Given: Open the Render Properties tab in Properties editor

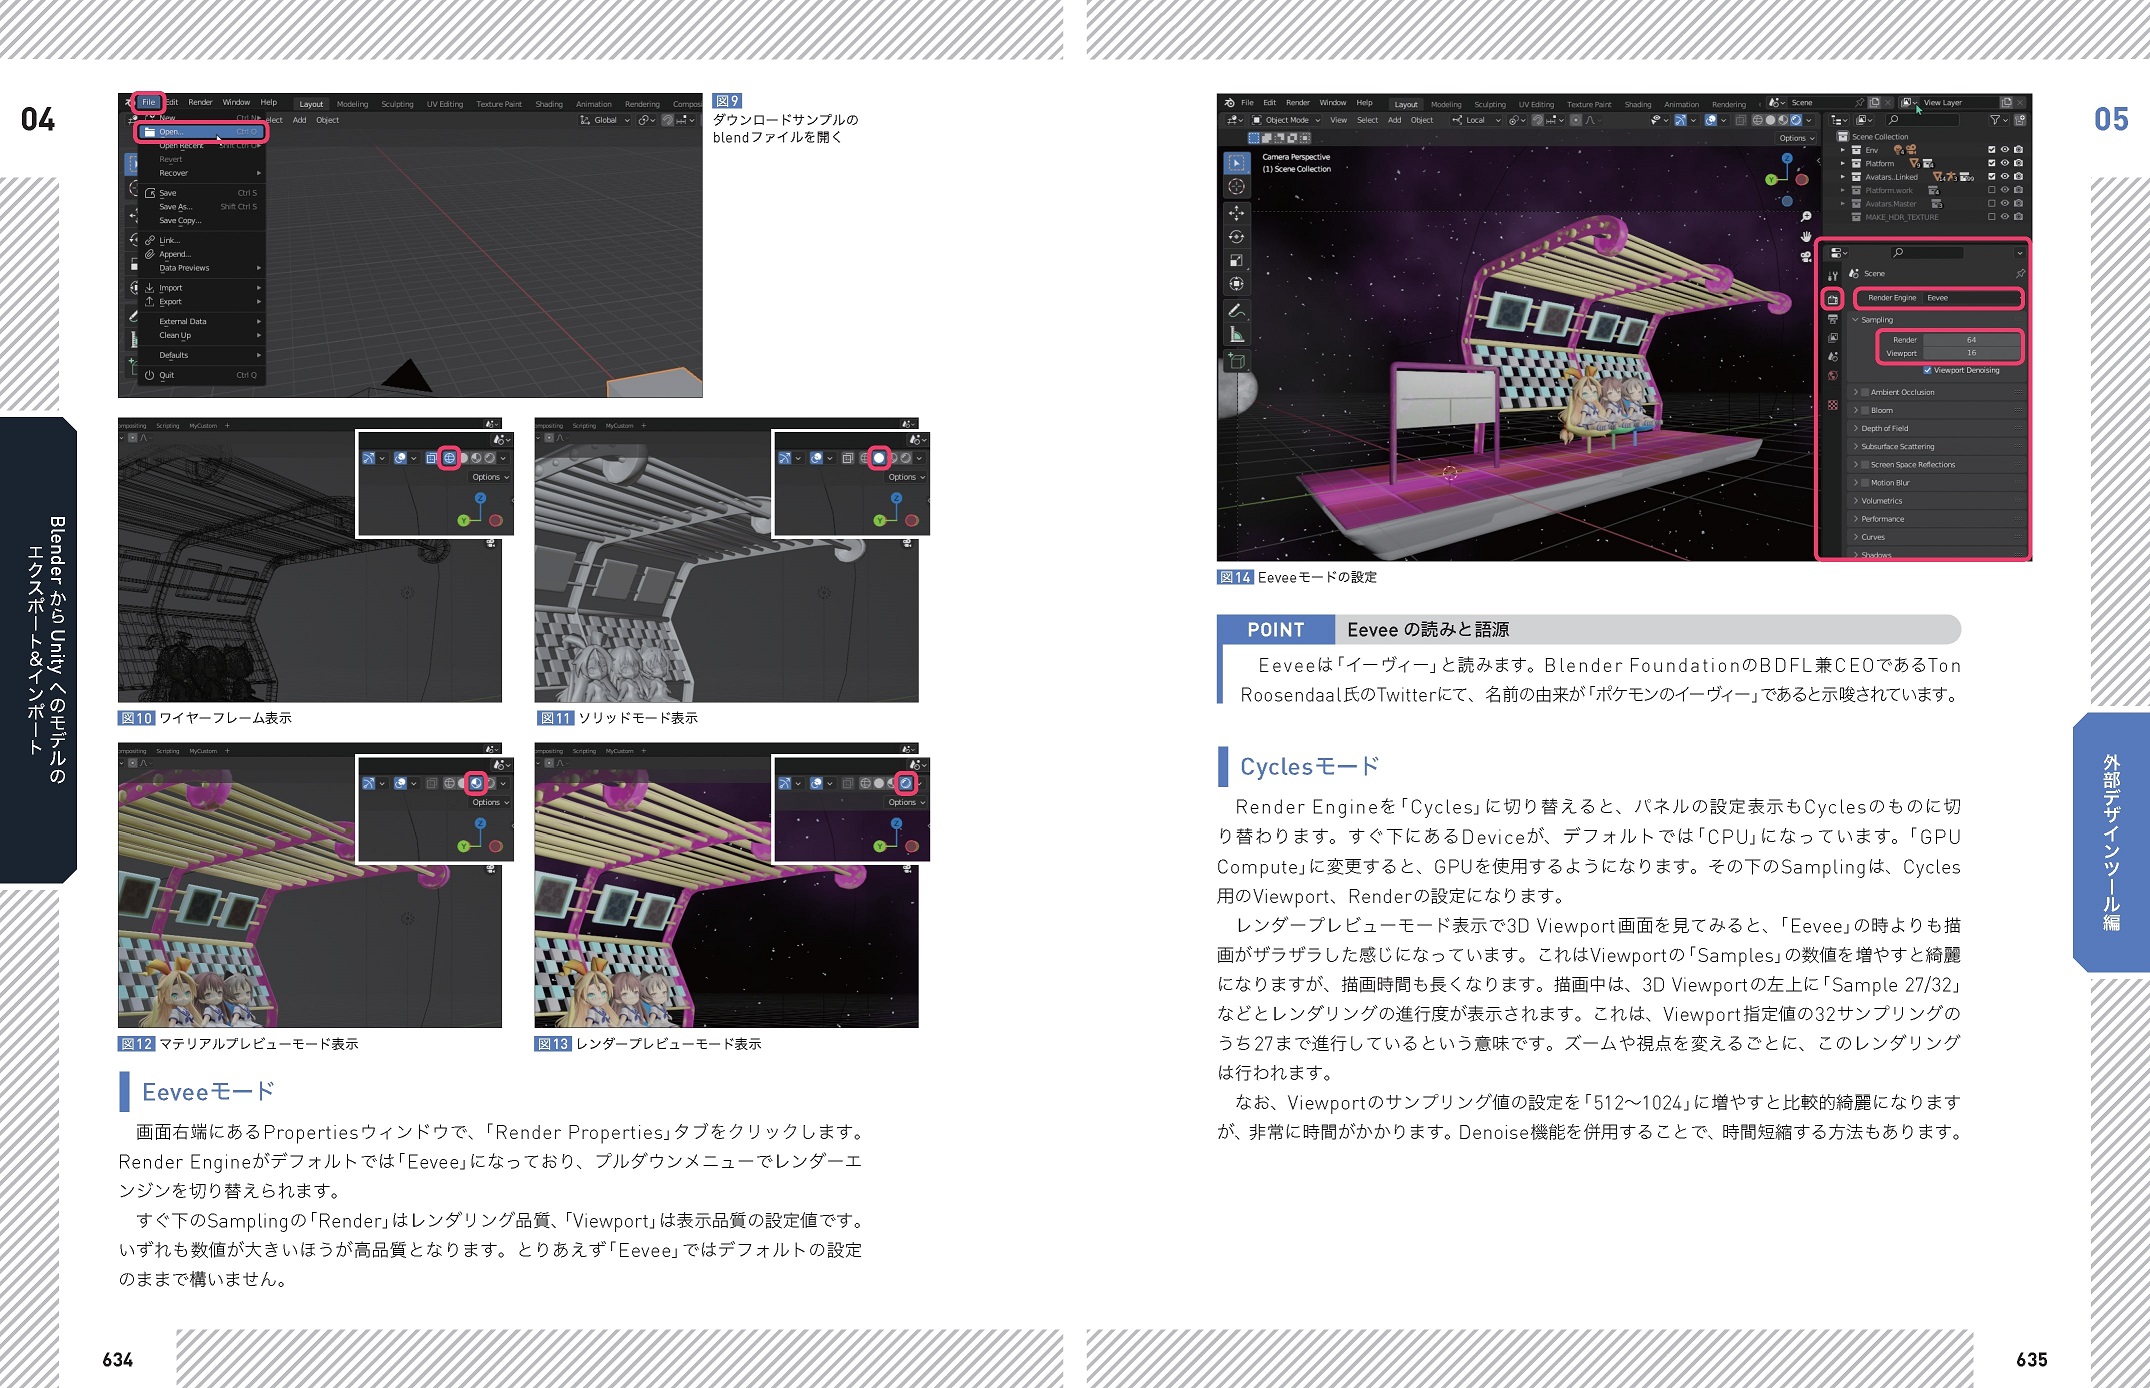Looking at the screenshot, I should click(x=1832, y=299).
